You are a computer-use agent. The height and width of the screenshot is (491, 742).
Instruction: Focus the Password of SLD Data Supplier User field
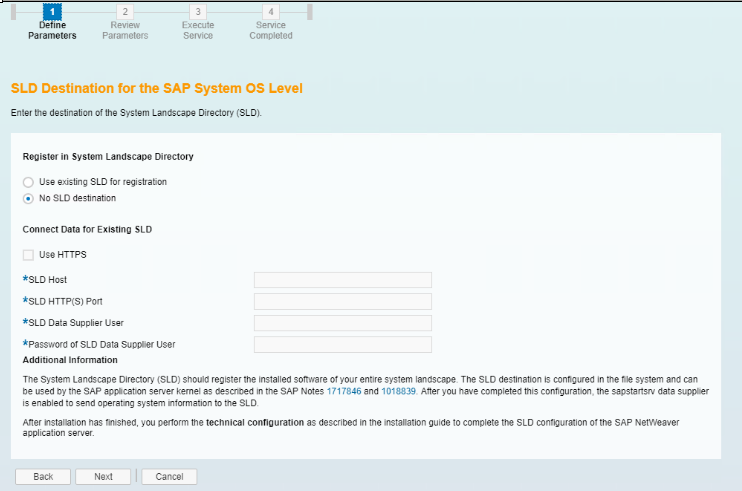click(x=343, y=344)
